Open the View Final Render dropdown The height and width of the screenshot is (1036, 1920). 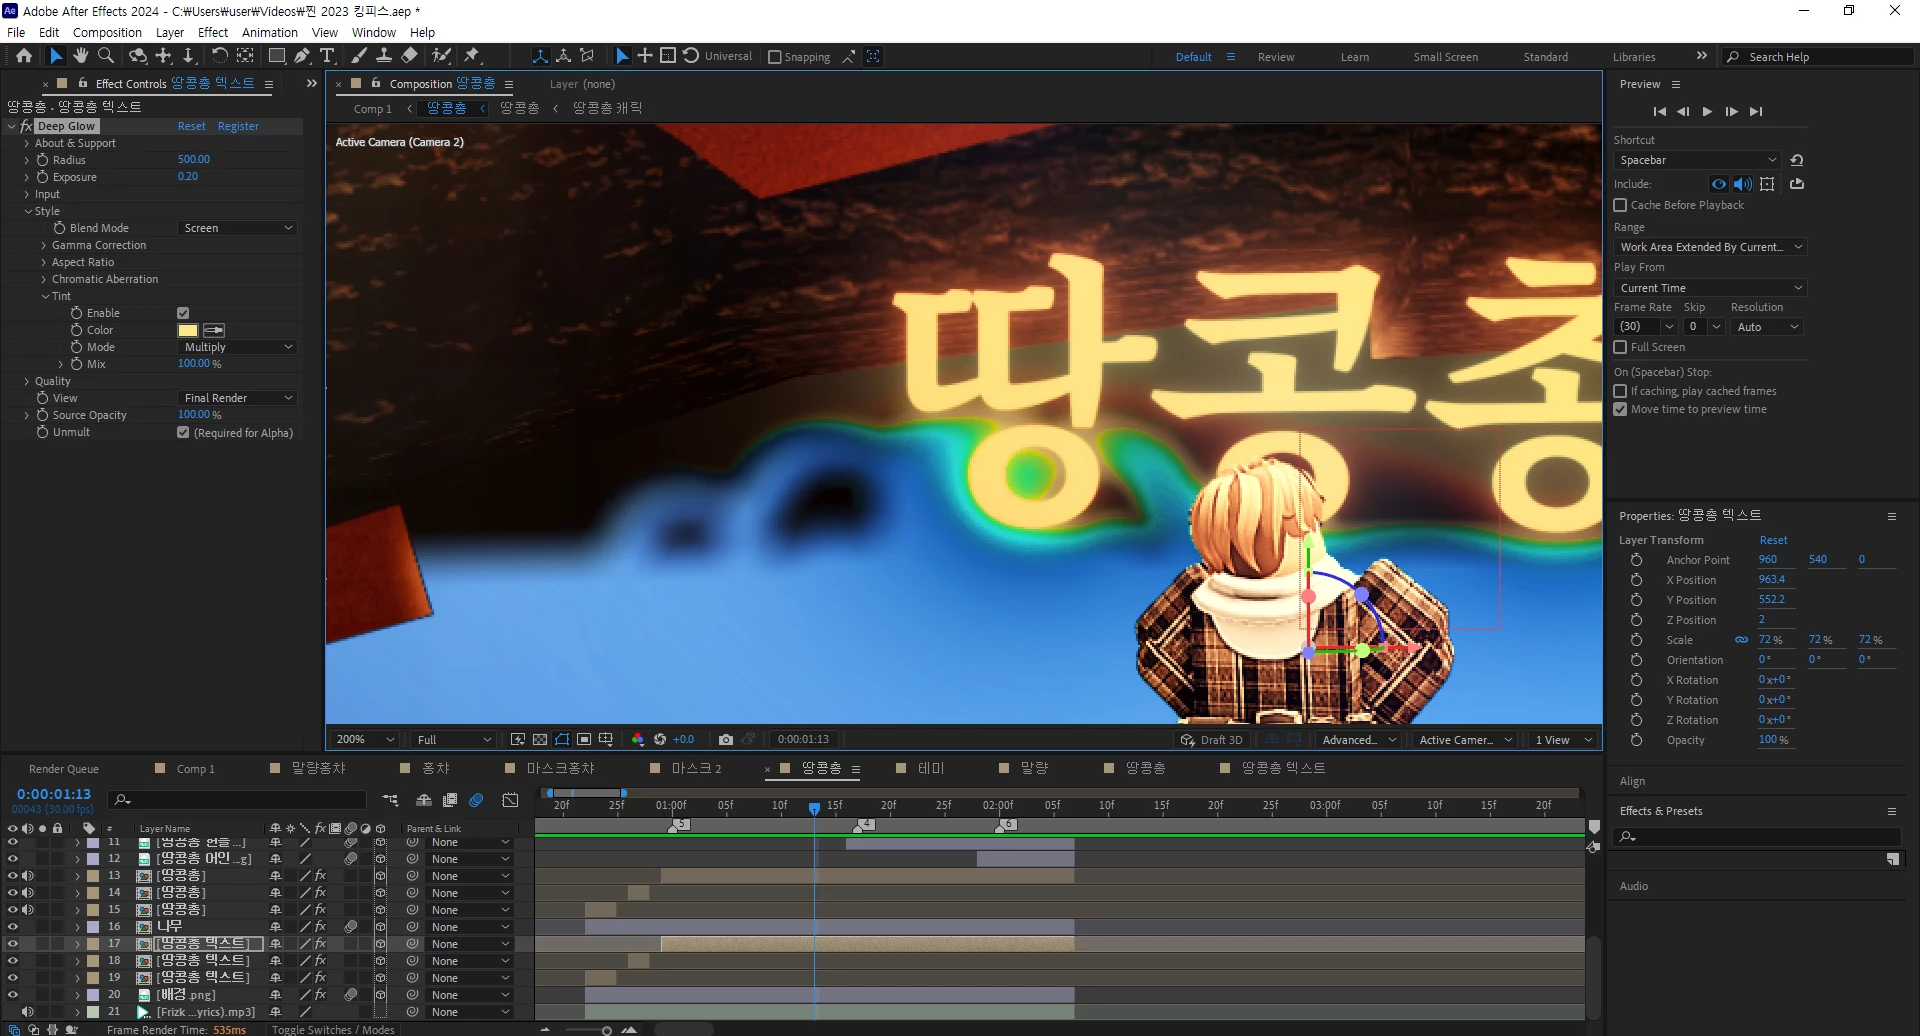tap(238, 398)
